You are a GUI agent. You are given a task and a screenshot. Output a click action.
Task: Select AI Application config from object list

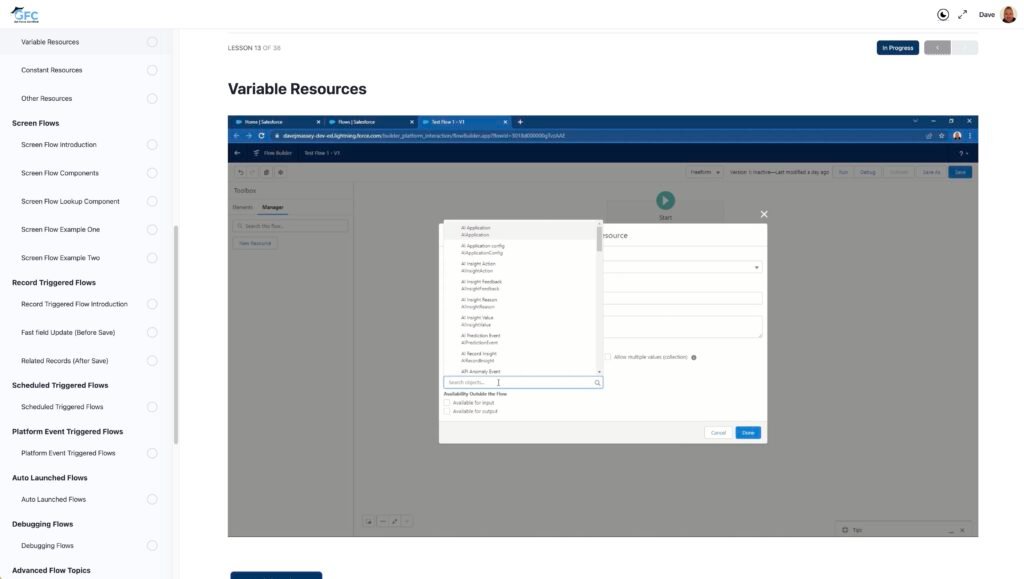(521, 249)
